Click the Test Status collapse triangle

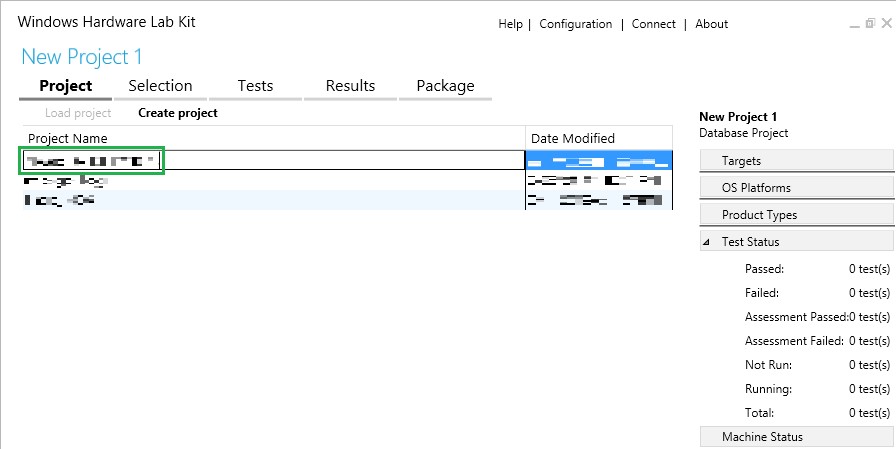[707, 242]
